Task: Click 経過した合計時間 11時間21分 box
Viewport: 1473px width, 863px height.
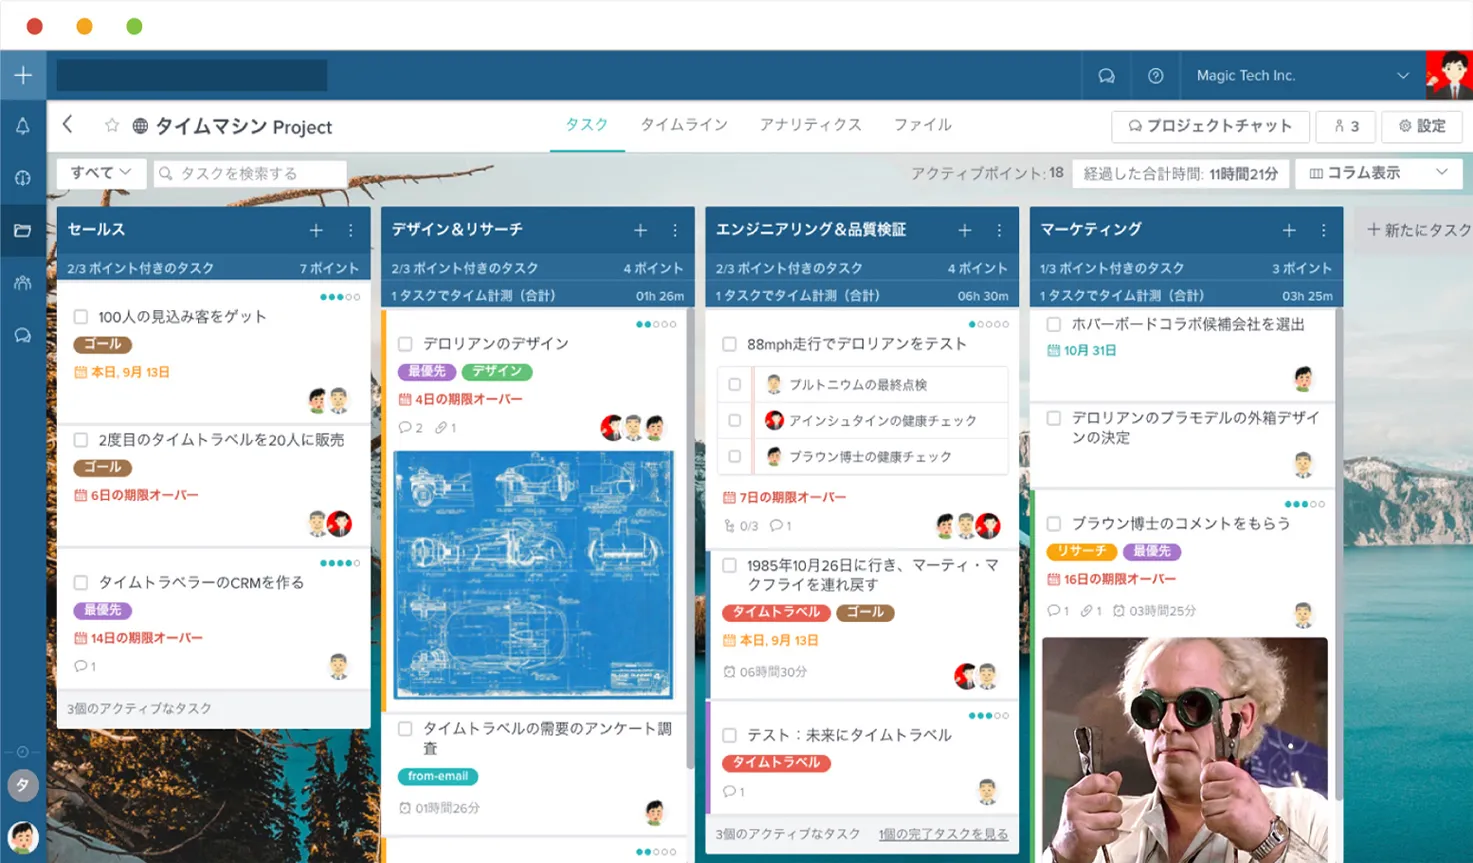Action: click(x=1180, y=173)
